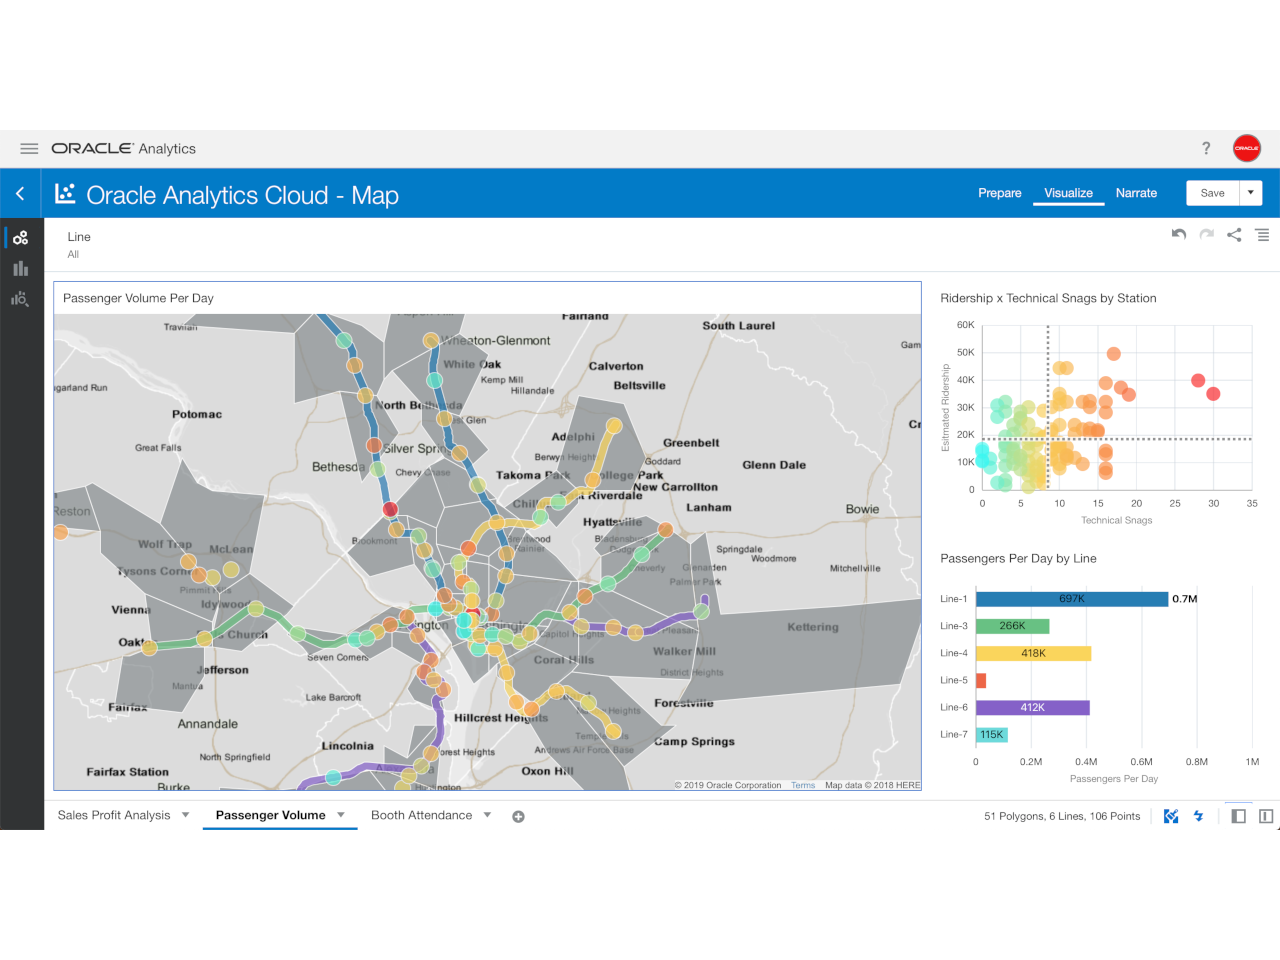Screen dimensions: 1280x960
Task: Go back using the left chevron arrow
Action: (x=20, y=194)
